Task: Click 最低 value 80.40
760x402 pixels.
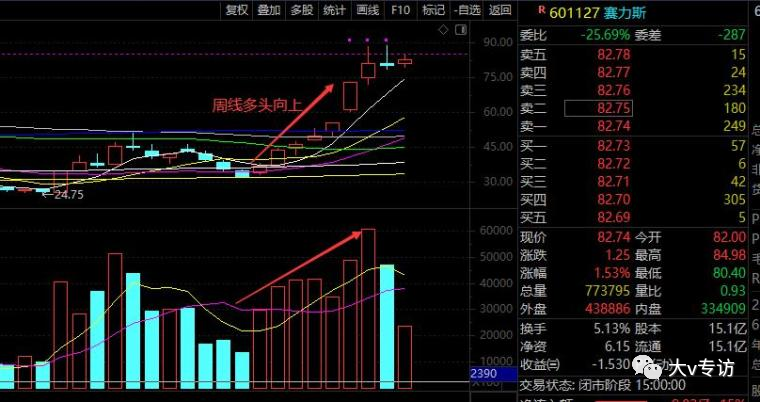Action: click(x=729, y=273)
